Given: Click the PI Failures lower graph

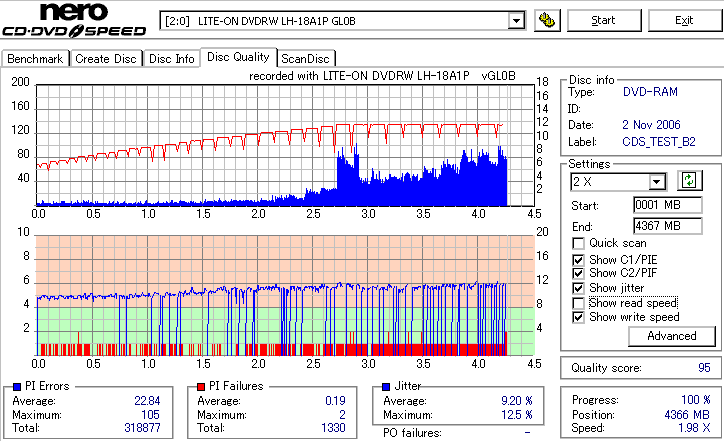Looking at the screenshot, I should pyautogui.click(x=285, y=296).
